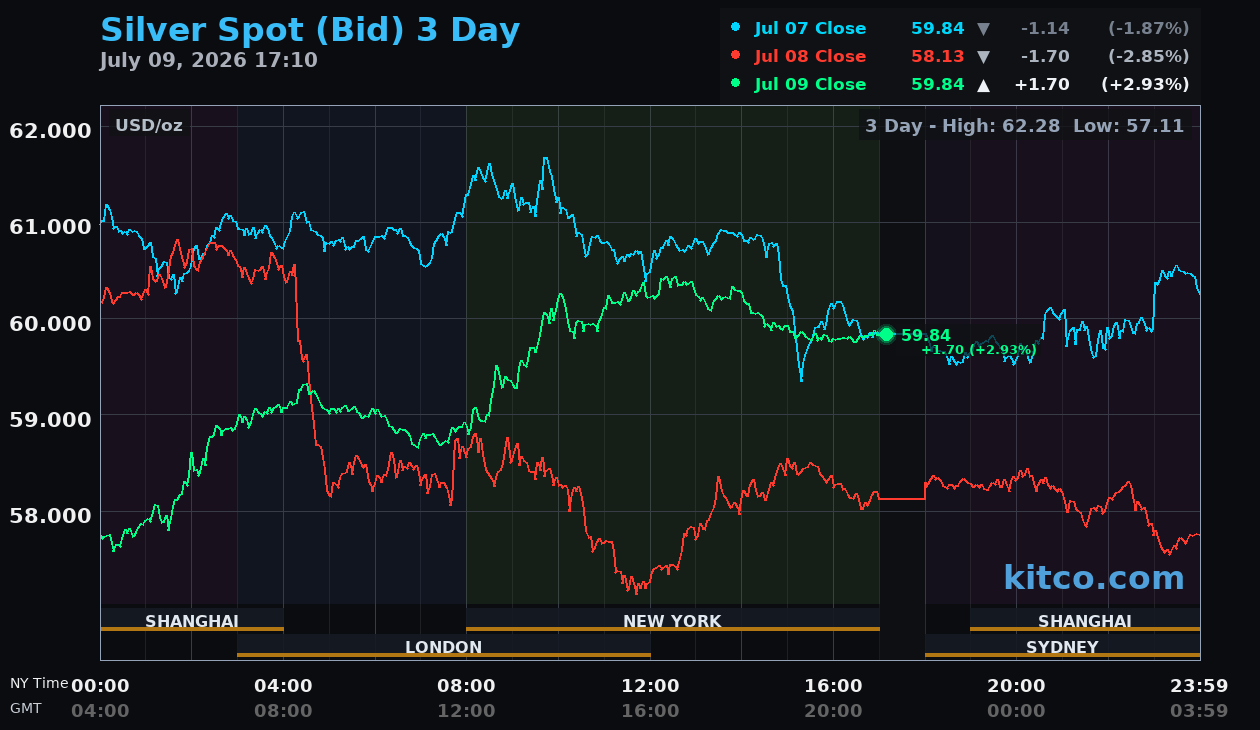This screenshot has width=1260, height=730.
Task: Click the left SHANGHAI session bar
Action: pyautogui.click(x=192, y=621)
